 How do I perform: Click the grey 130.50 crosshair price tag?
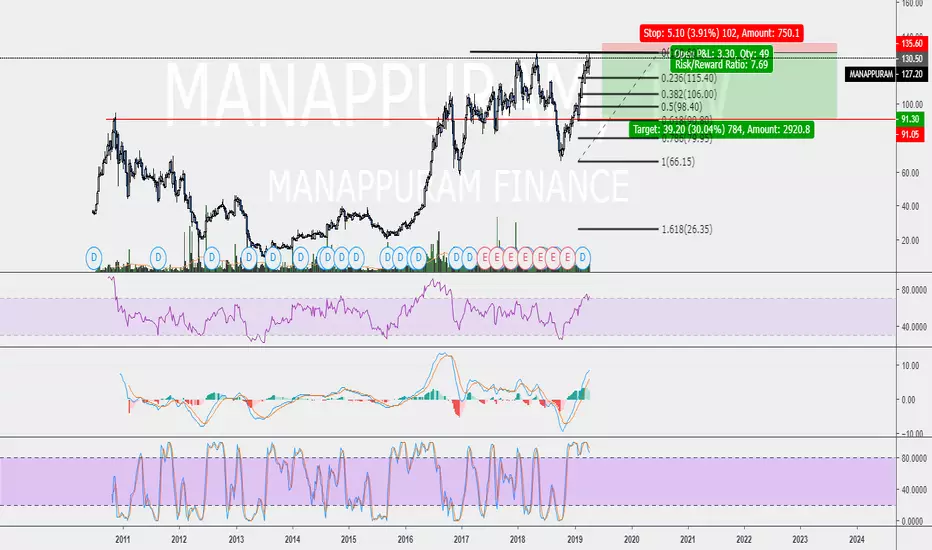click(x=911, y=58)
